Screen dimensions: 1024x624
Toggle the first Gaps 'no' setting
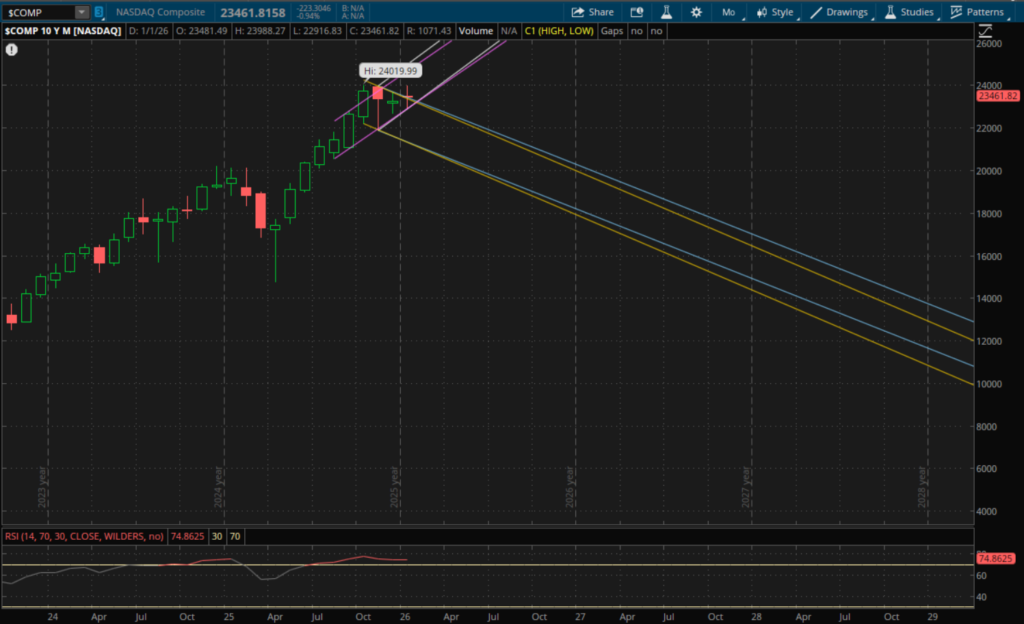636,31
